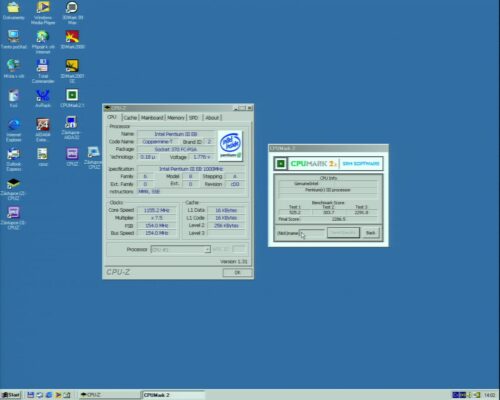Viewport: 500px width, 400px height.
Task: Click the CPU-Z title bar icon
Action: pyautogui.click(x=107, y=108)
